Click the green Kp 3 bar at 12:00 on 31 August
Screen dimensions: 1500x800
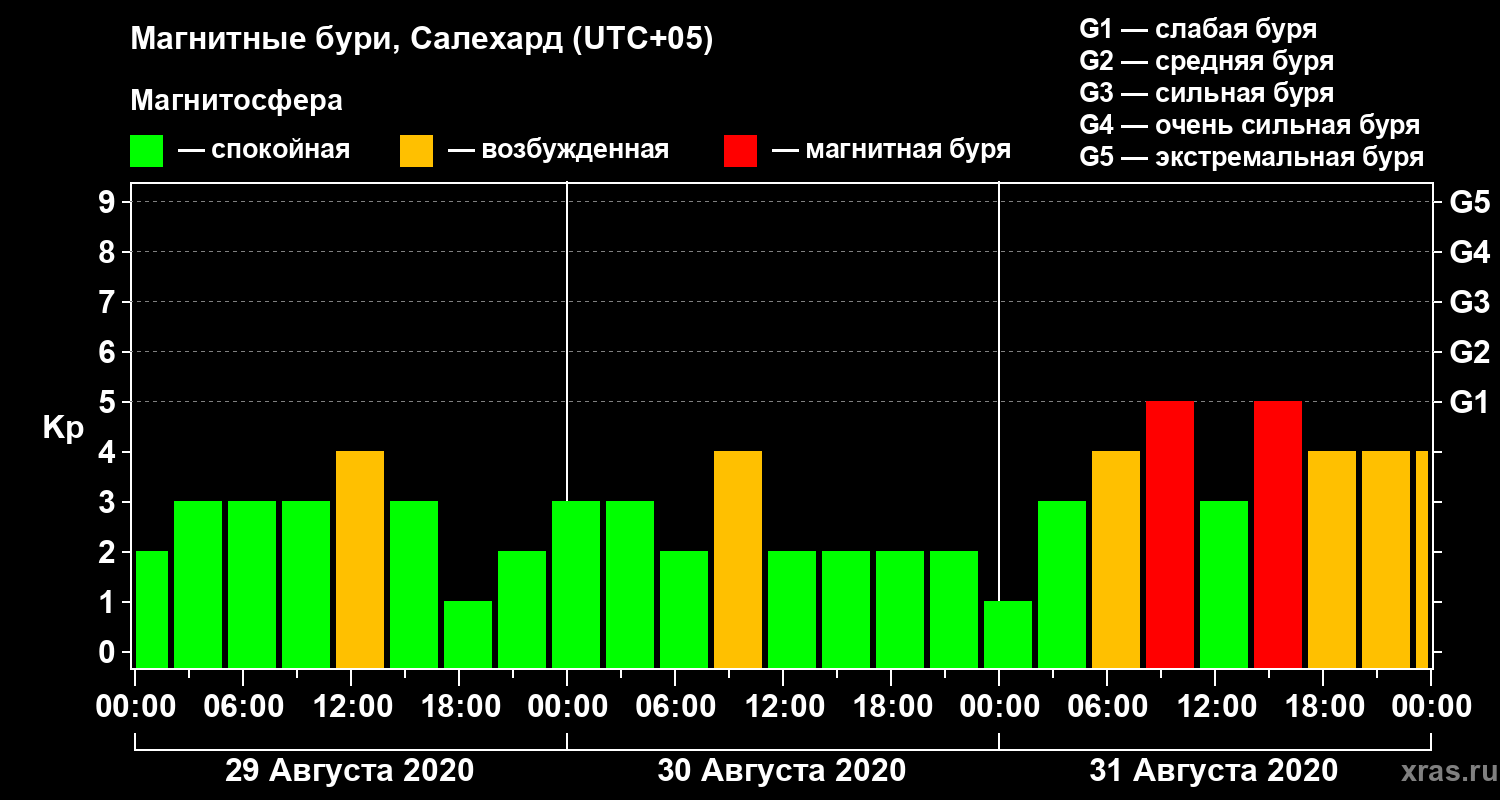pyautogui.click(x=1224, y=584)
